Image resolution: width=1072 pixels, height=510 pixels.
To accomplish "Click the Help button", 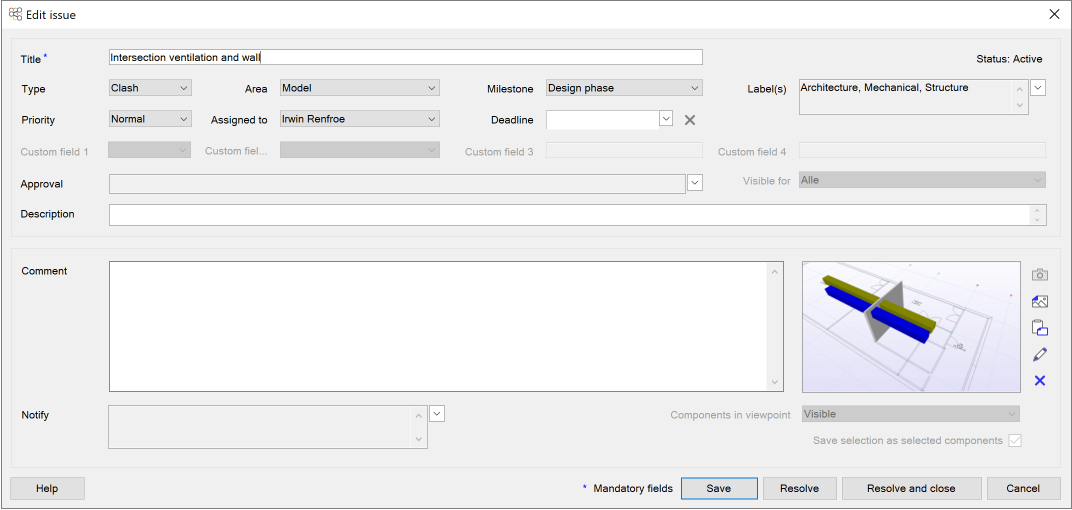I will coord(47,488).
